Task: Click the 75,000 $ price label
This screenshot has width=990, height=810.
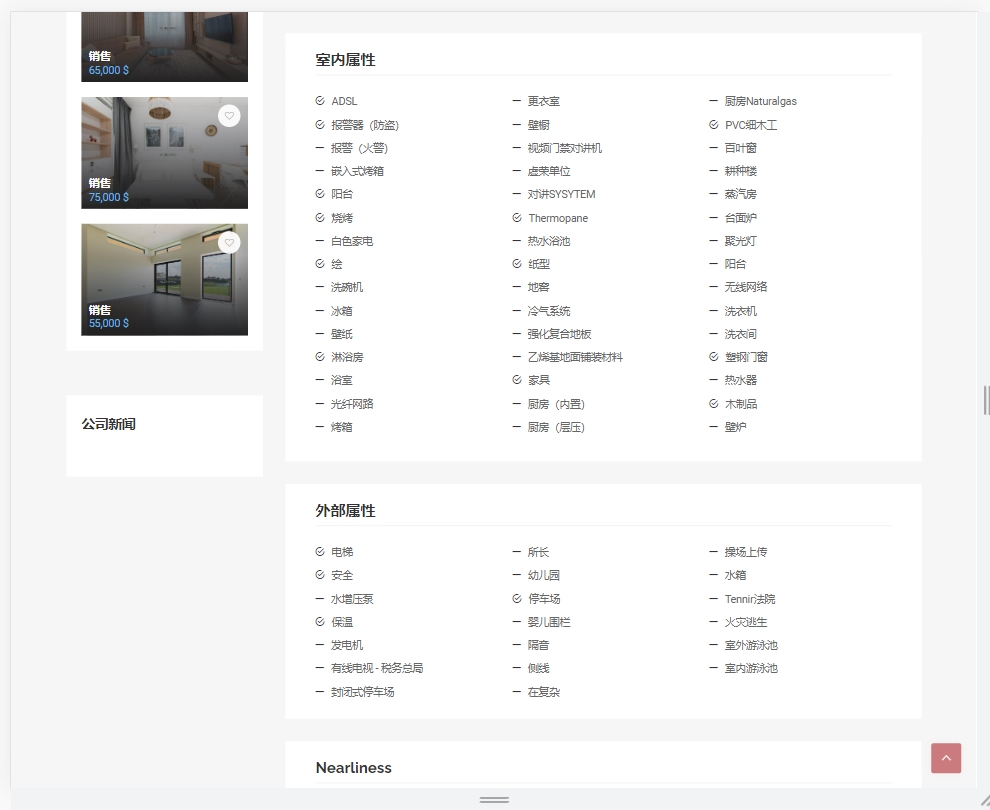Action: (x=109, y=197)
